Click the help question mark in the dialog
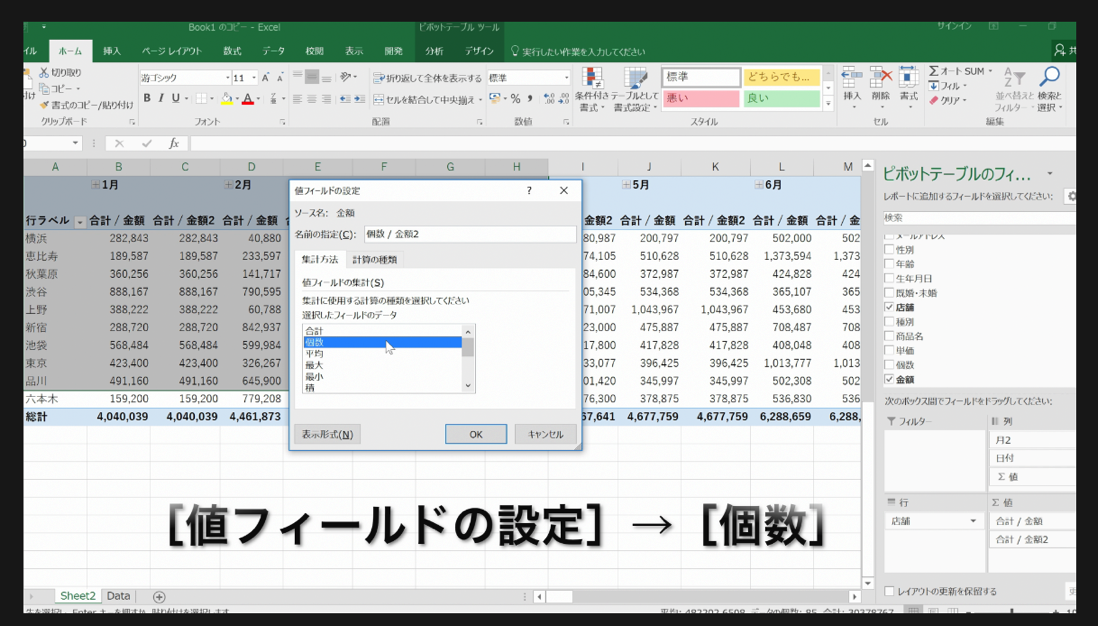 (x=529, y=190)
